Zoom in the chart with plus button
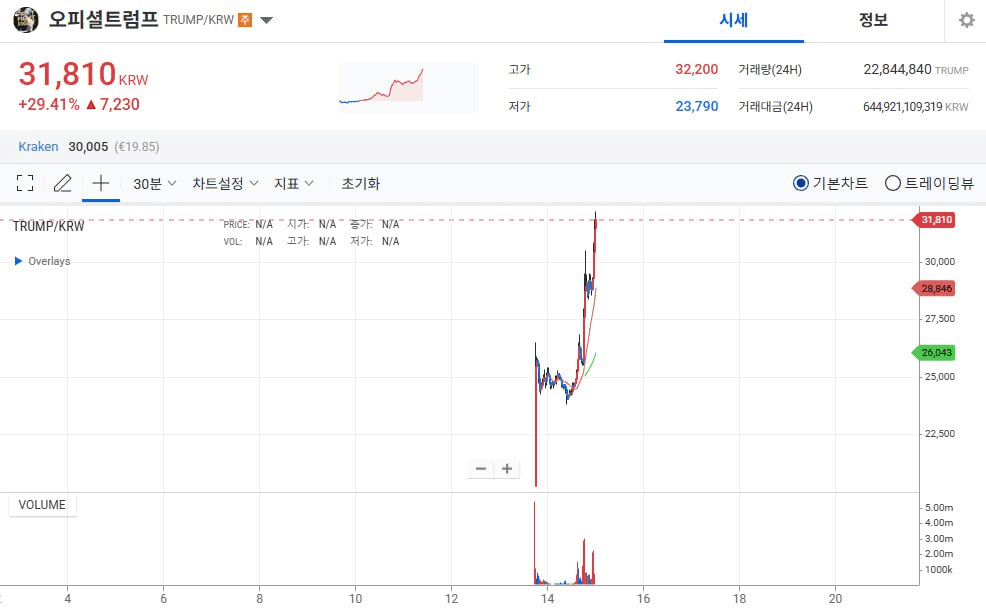The height and width of the screenshot is (610, 986). pos(507,469)
